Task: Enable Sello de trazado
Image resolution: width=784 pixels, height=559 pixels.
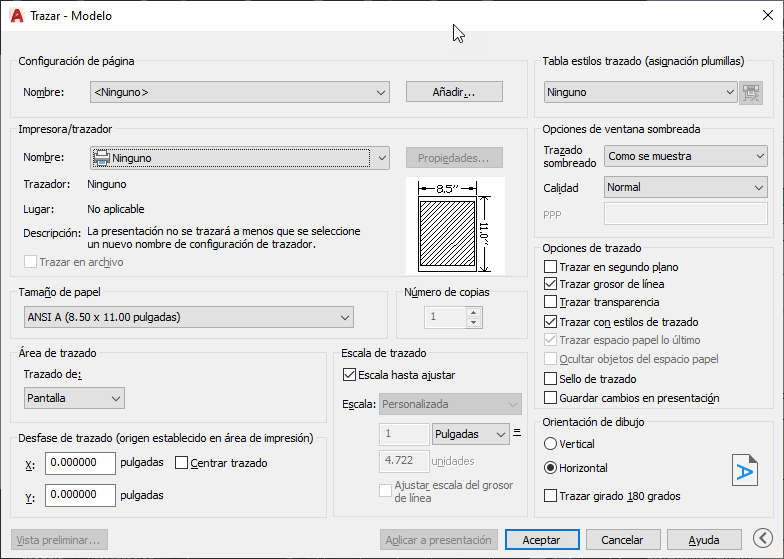Action: pos(550,378)
